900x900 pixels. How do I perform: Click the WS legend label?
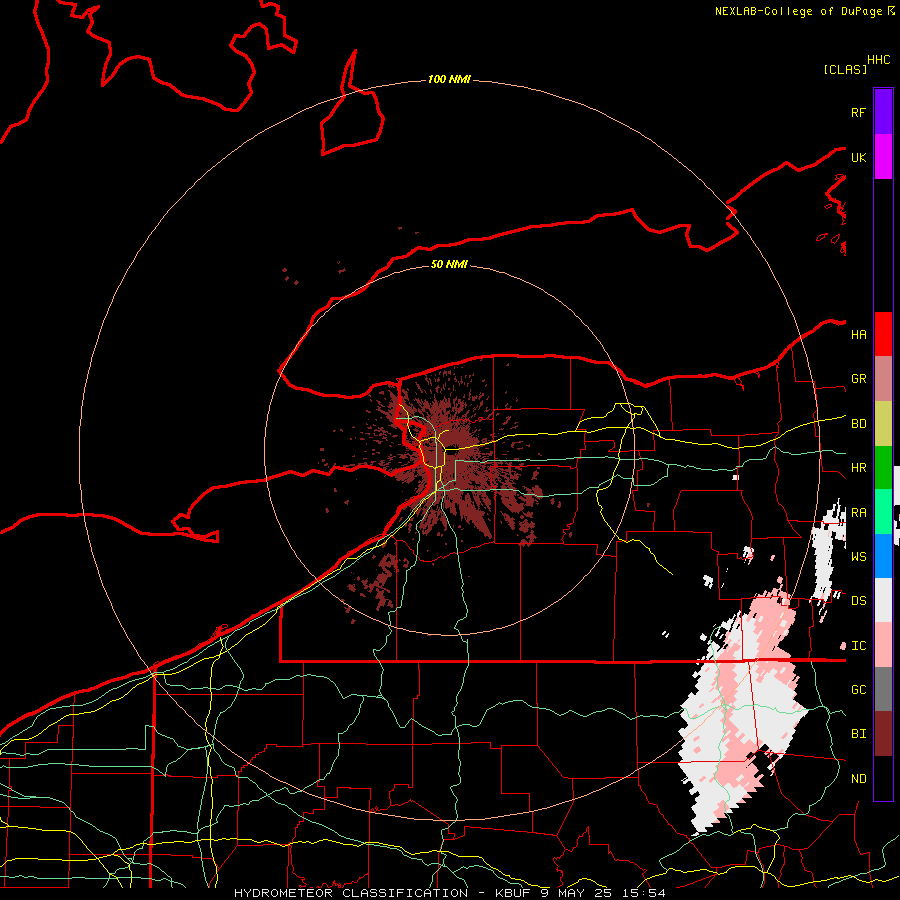tap(858, 557)
